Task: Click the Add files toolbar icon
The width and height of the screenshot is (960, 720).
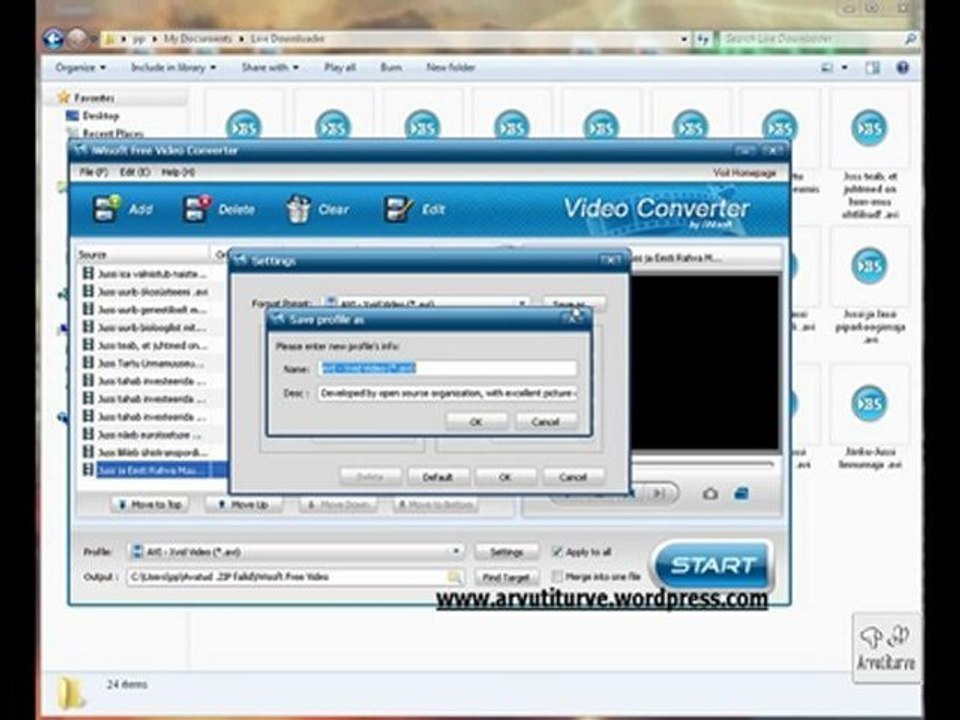Action: point(107,208)
